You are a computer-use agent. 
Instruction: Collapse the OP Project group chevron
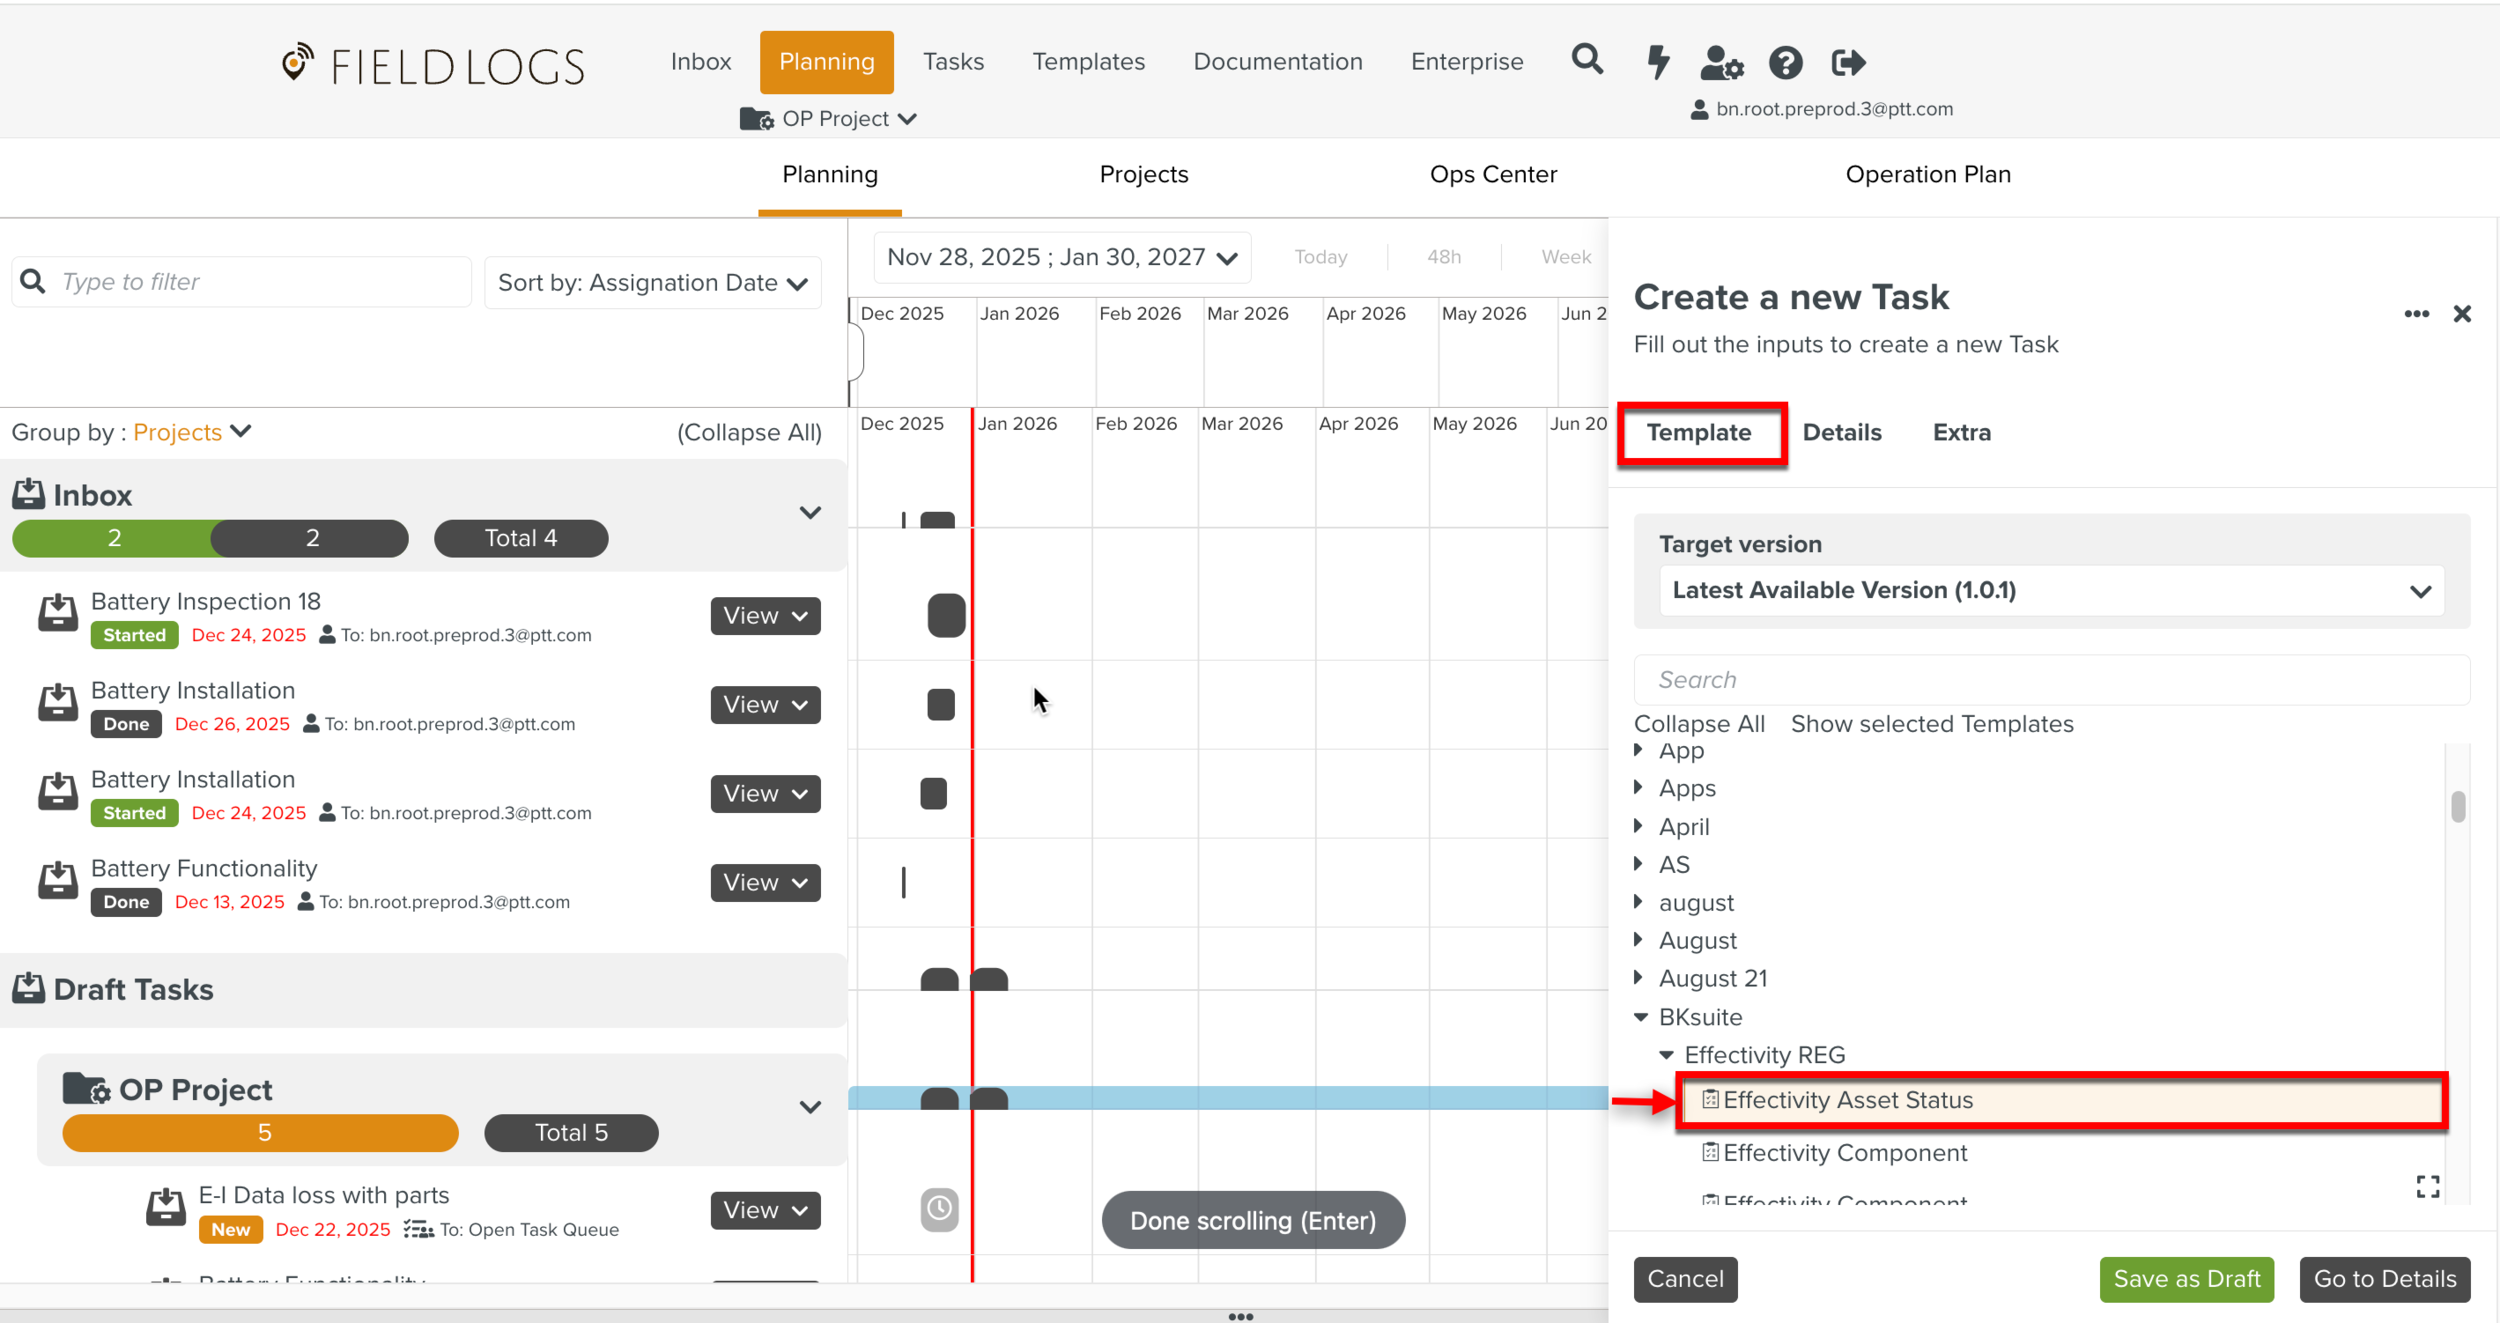(810, 1107)
